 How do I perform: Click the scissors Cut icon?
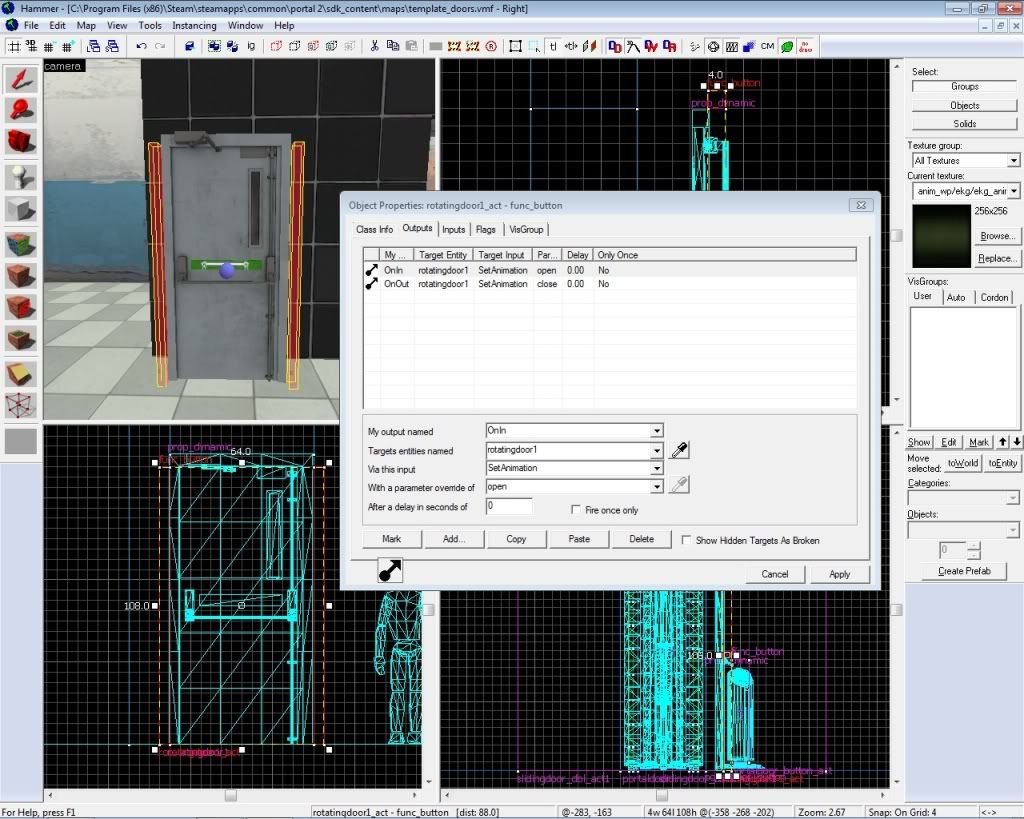375,46
